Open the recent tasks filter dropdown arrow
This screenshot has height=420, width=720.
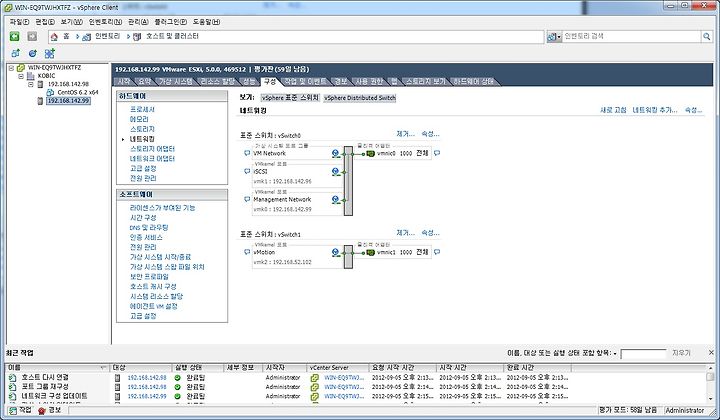pyautogui.click(x=615, y=354)
